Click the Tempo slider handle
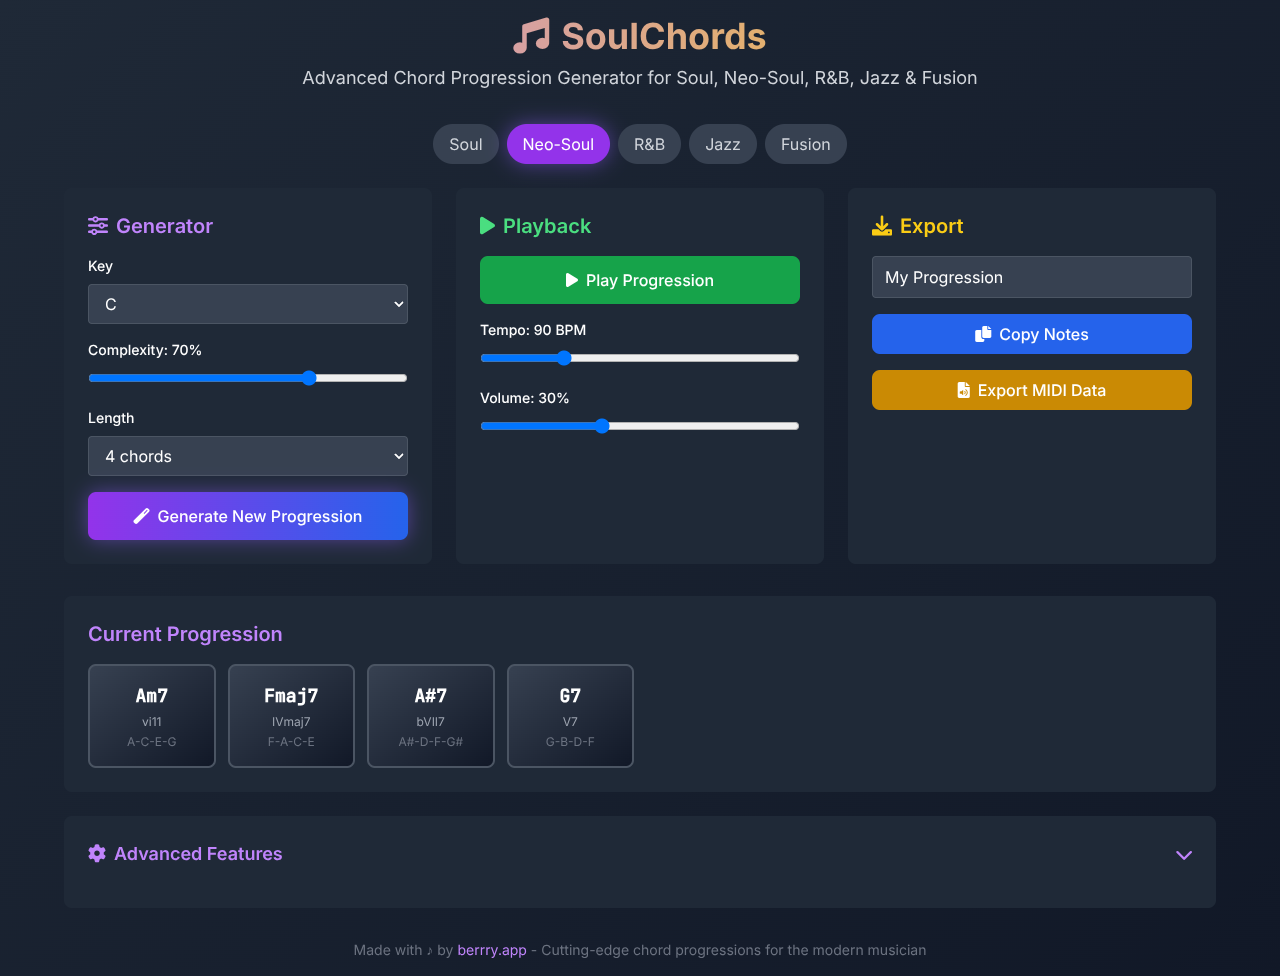 click(564, 358)
